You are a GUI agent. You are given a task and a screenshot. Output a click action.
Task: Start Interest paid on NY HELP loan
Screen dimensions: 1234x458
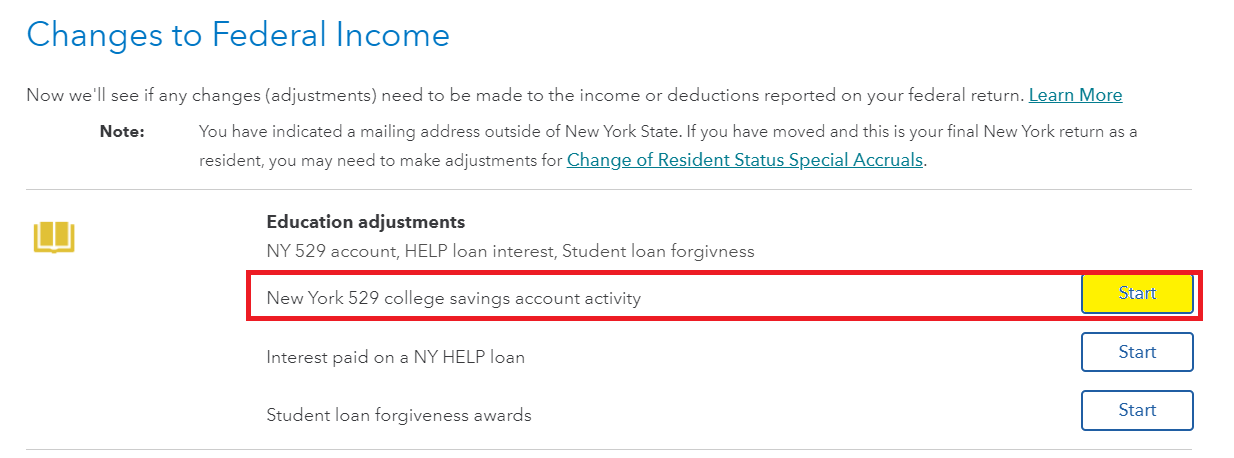coord(1137,352)
